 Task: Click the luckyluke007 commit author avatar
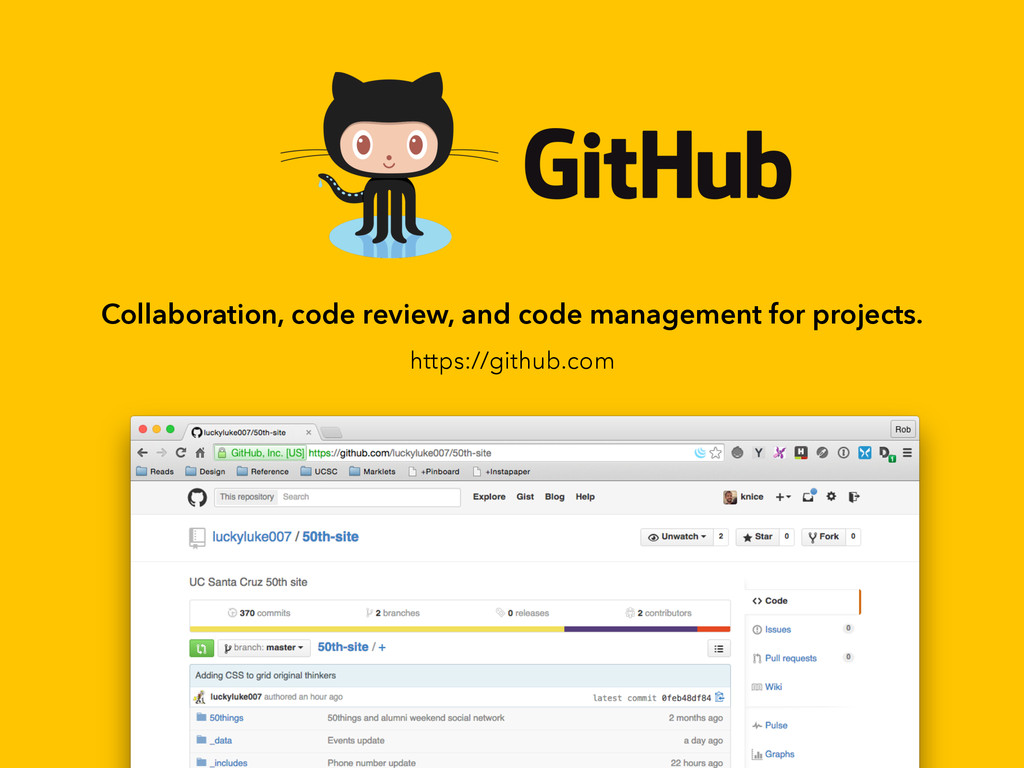199,697
